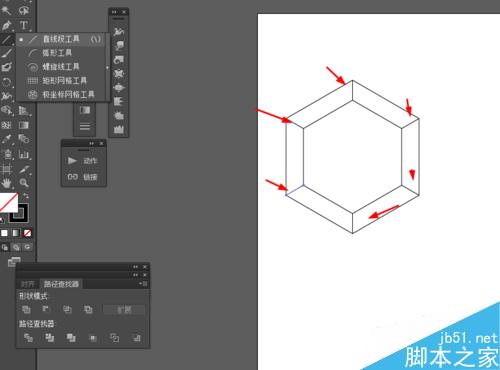
Task: Select the Column Graph tool
Action: 23,154
